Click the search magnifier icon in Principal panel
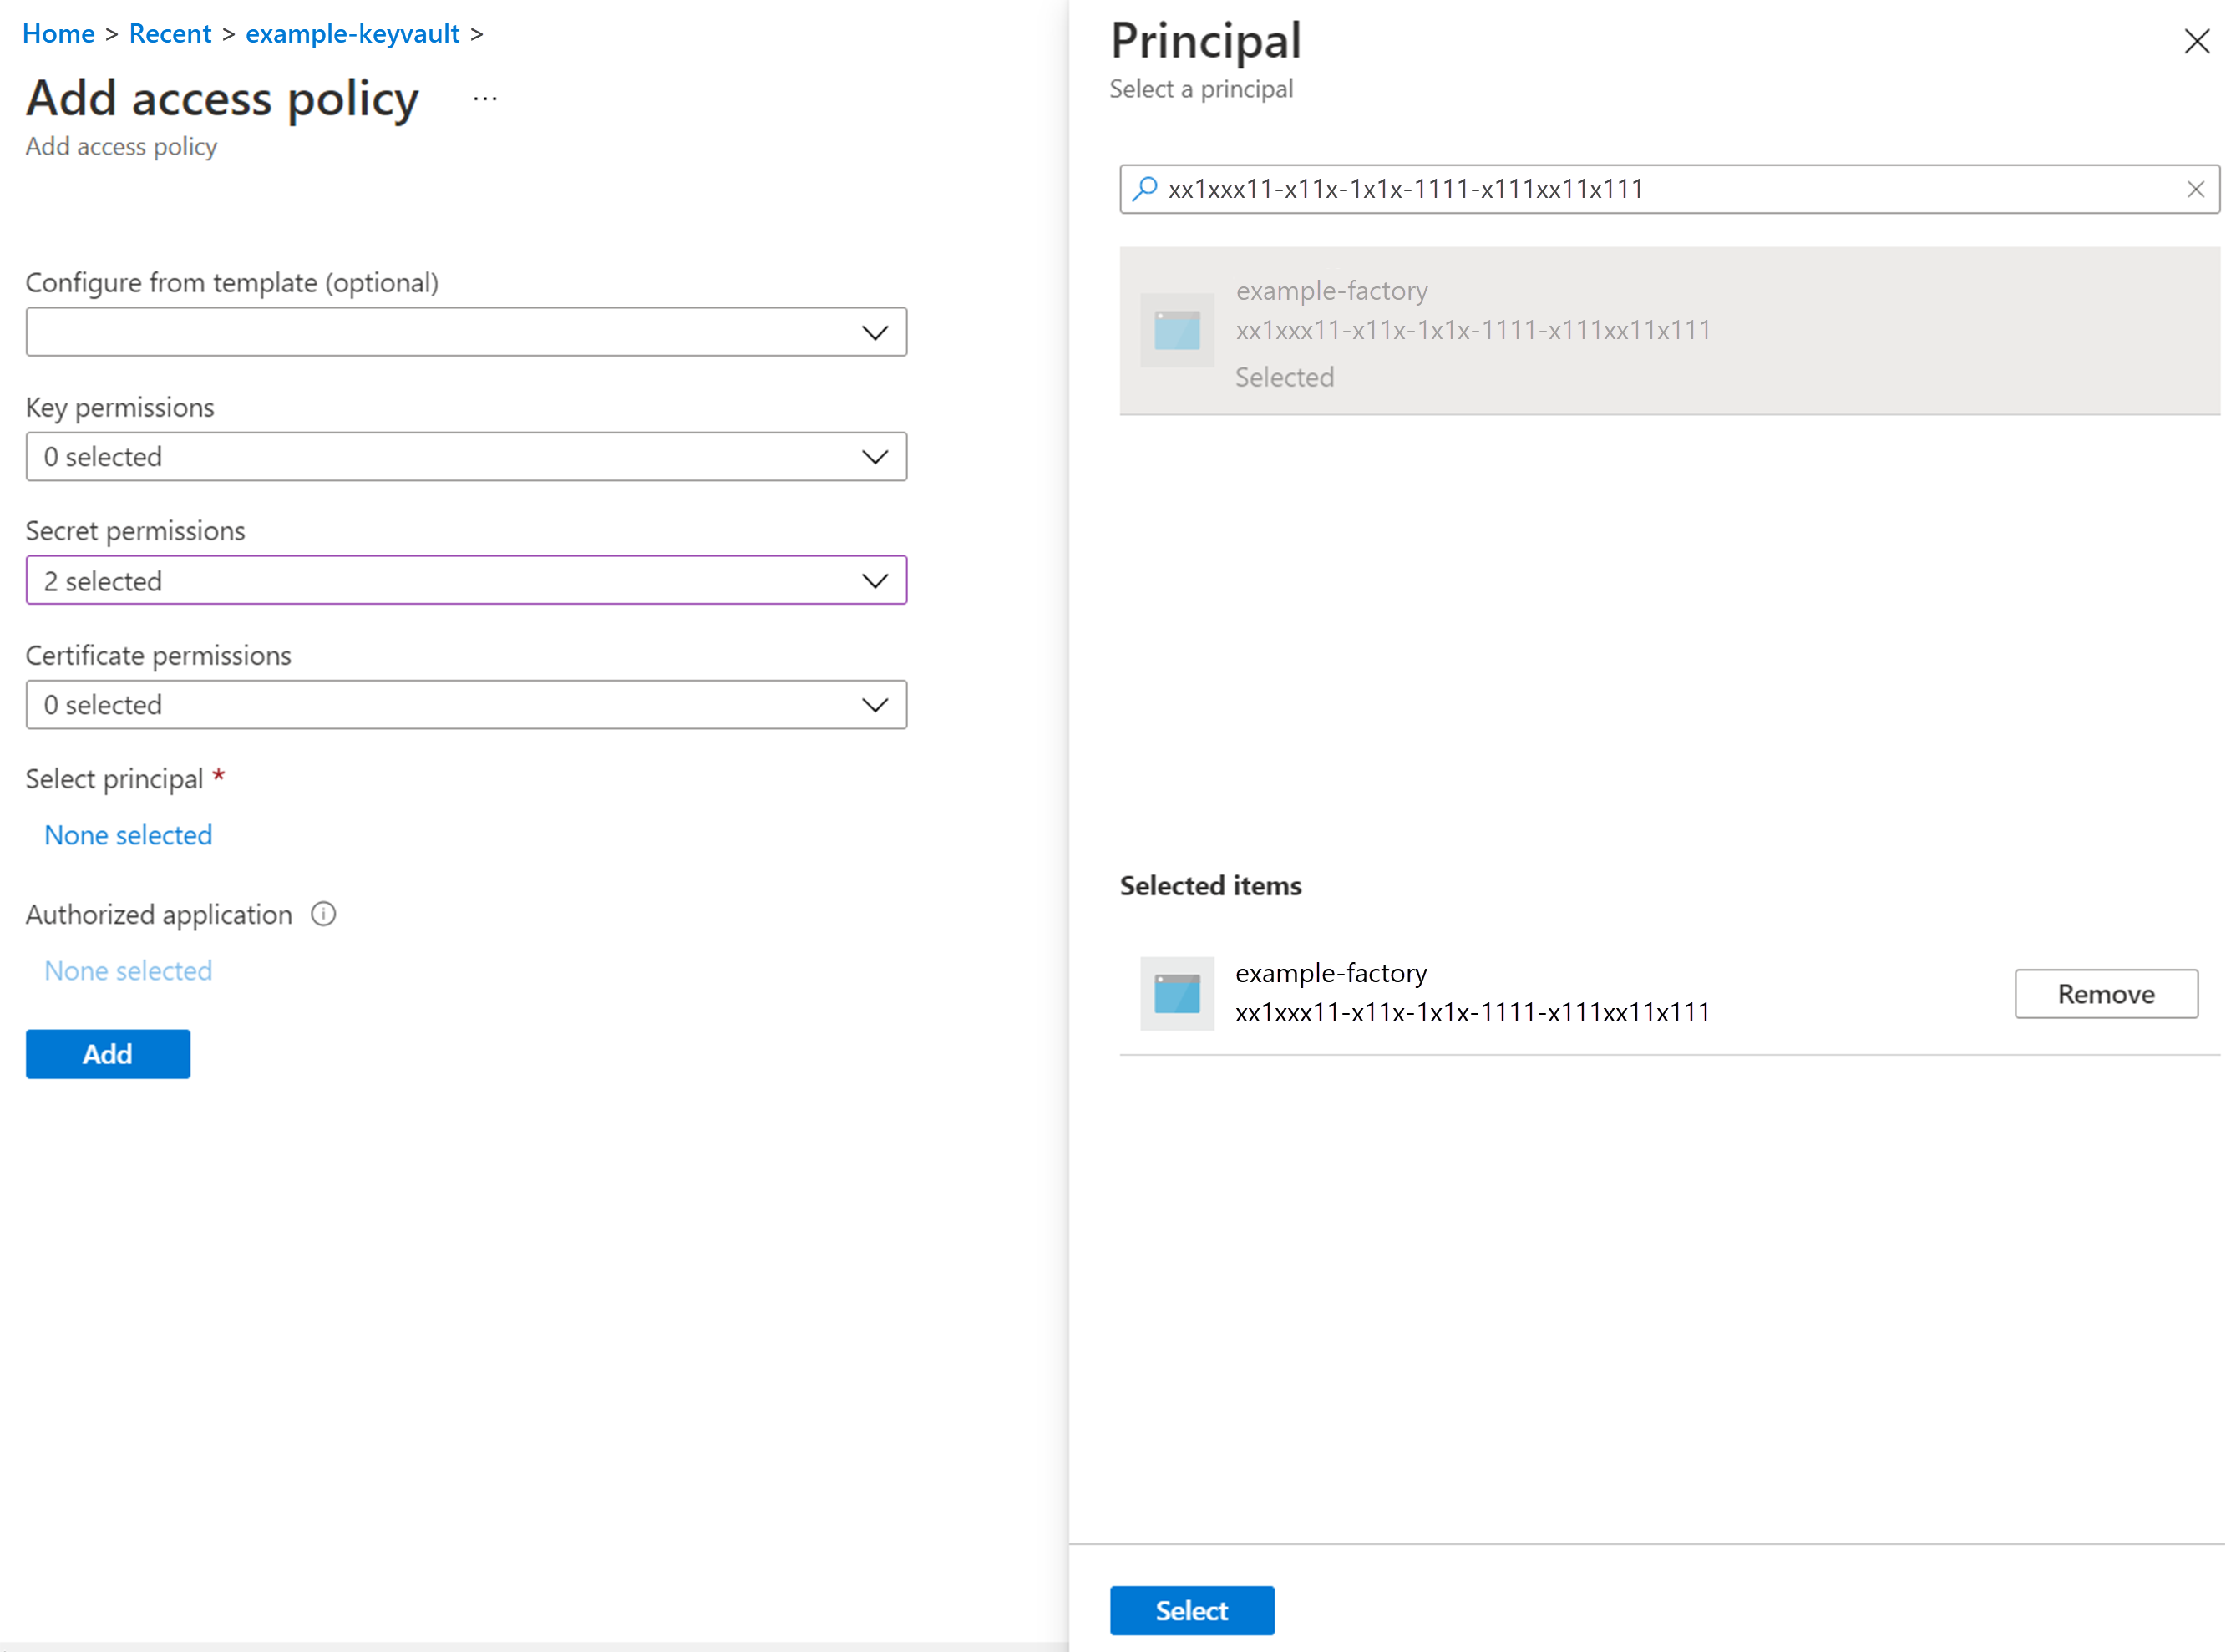This screenshot has height=1652, width=2226. [1145, 188]
